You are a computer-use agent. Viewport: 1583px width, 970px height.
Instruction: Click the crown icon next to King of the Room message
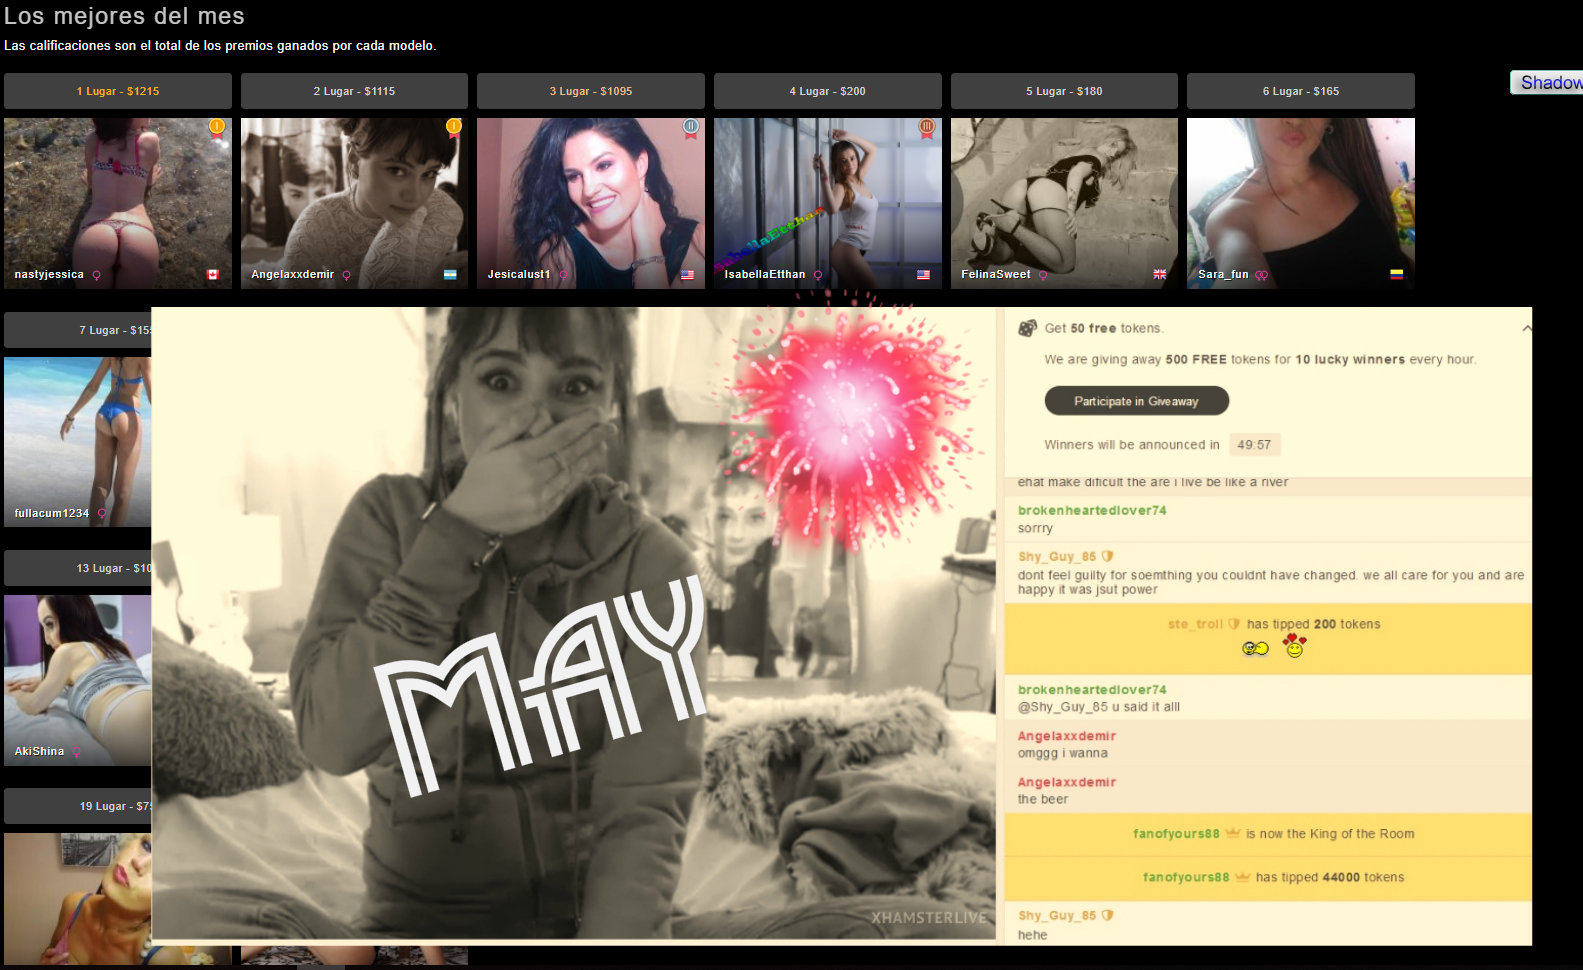tap(1233, 833)
